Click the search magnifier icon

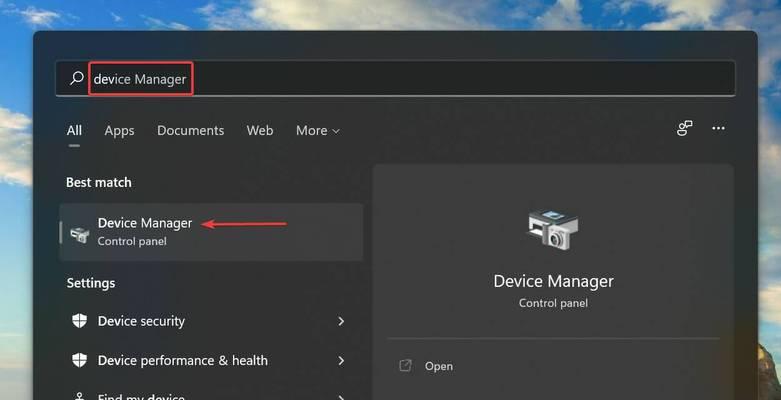(76, 78)
